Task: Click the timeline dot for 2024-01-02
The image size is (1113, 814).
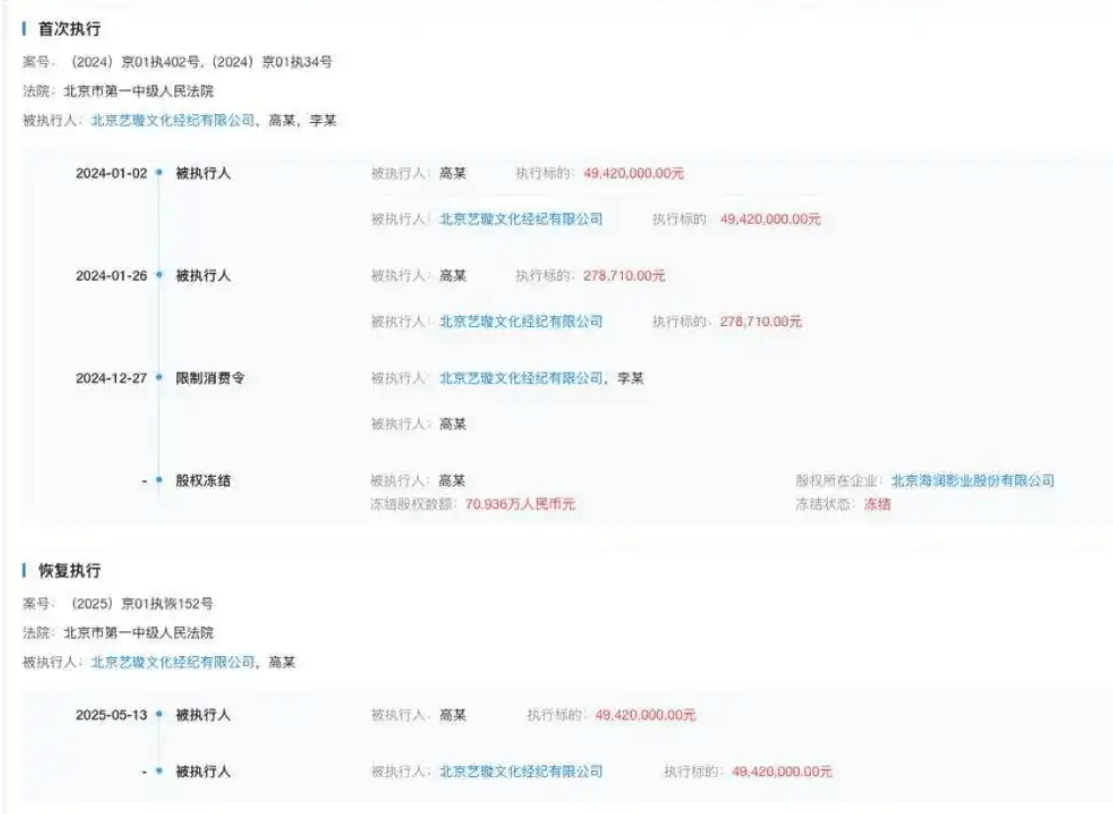Action: [x=159, y=173]
